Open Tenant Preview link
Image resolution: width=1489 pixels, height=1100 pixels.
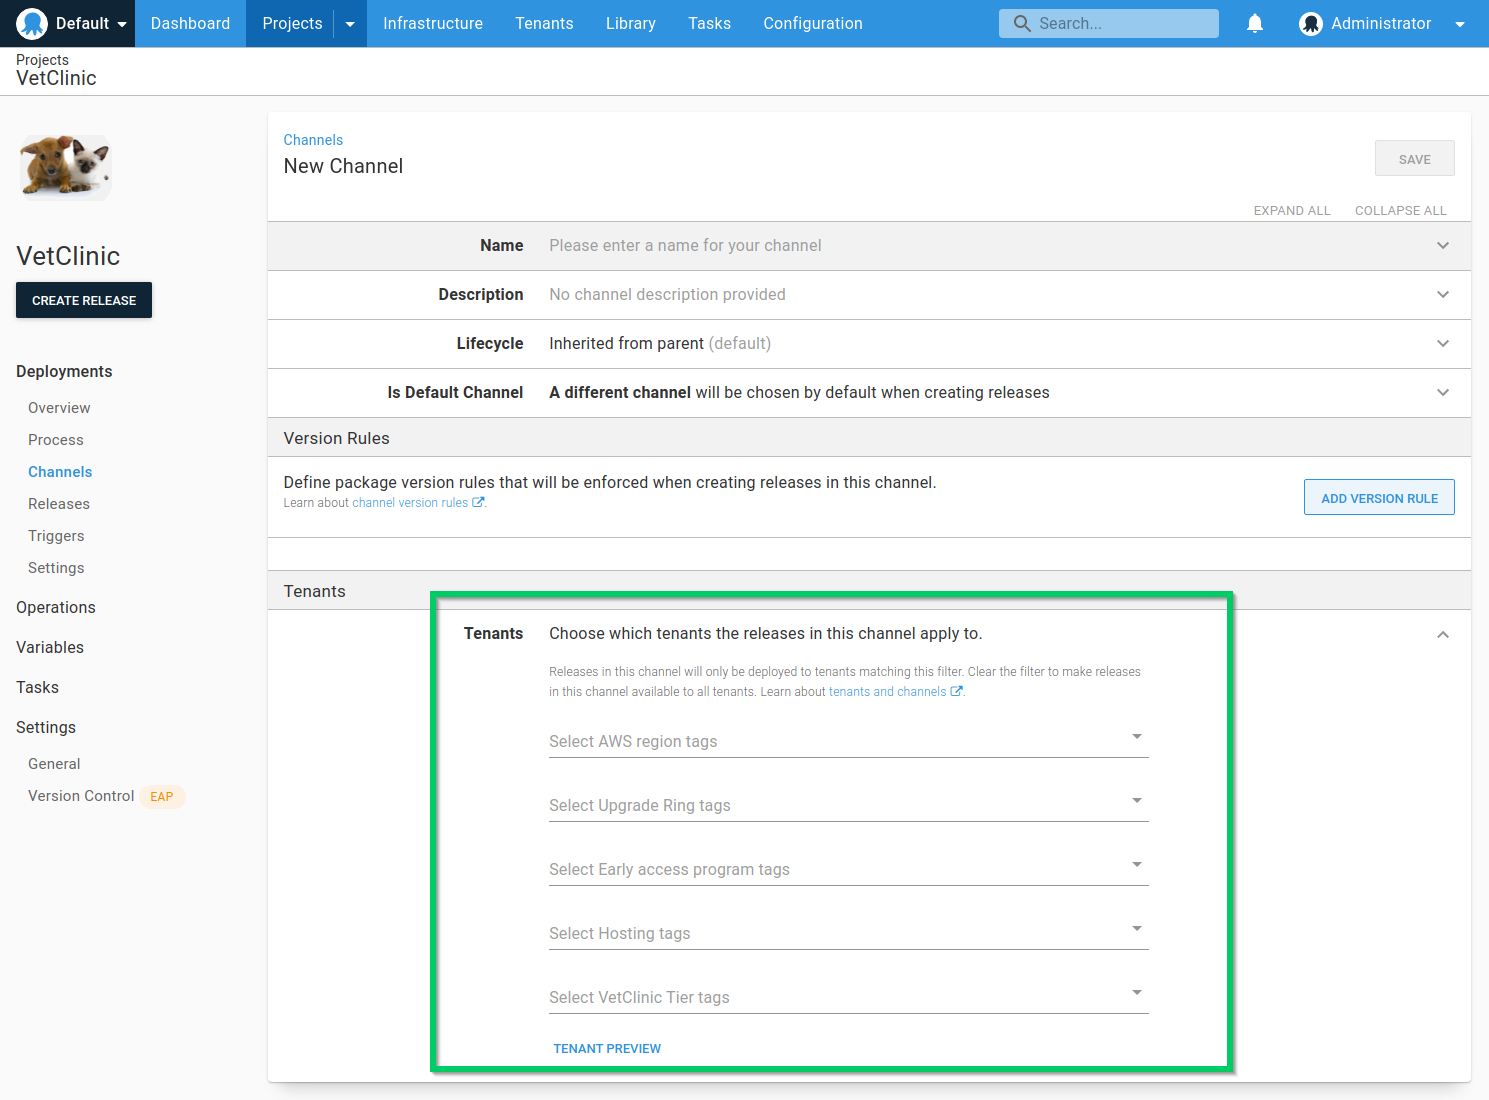tap(607, 1049)
